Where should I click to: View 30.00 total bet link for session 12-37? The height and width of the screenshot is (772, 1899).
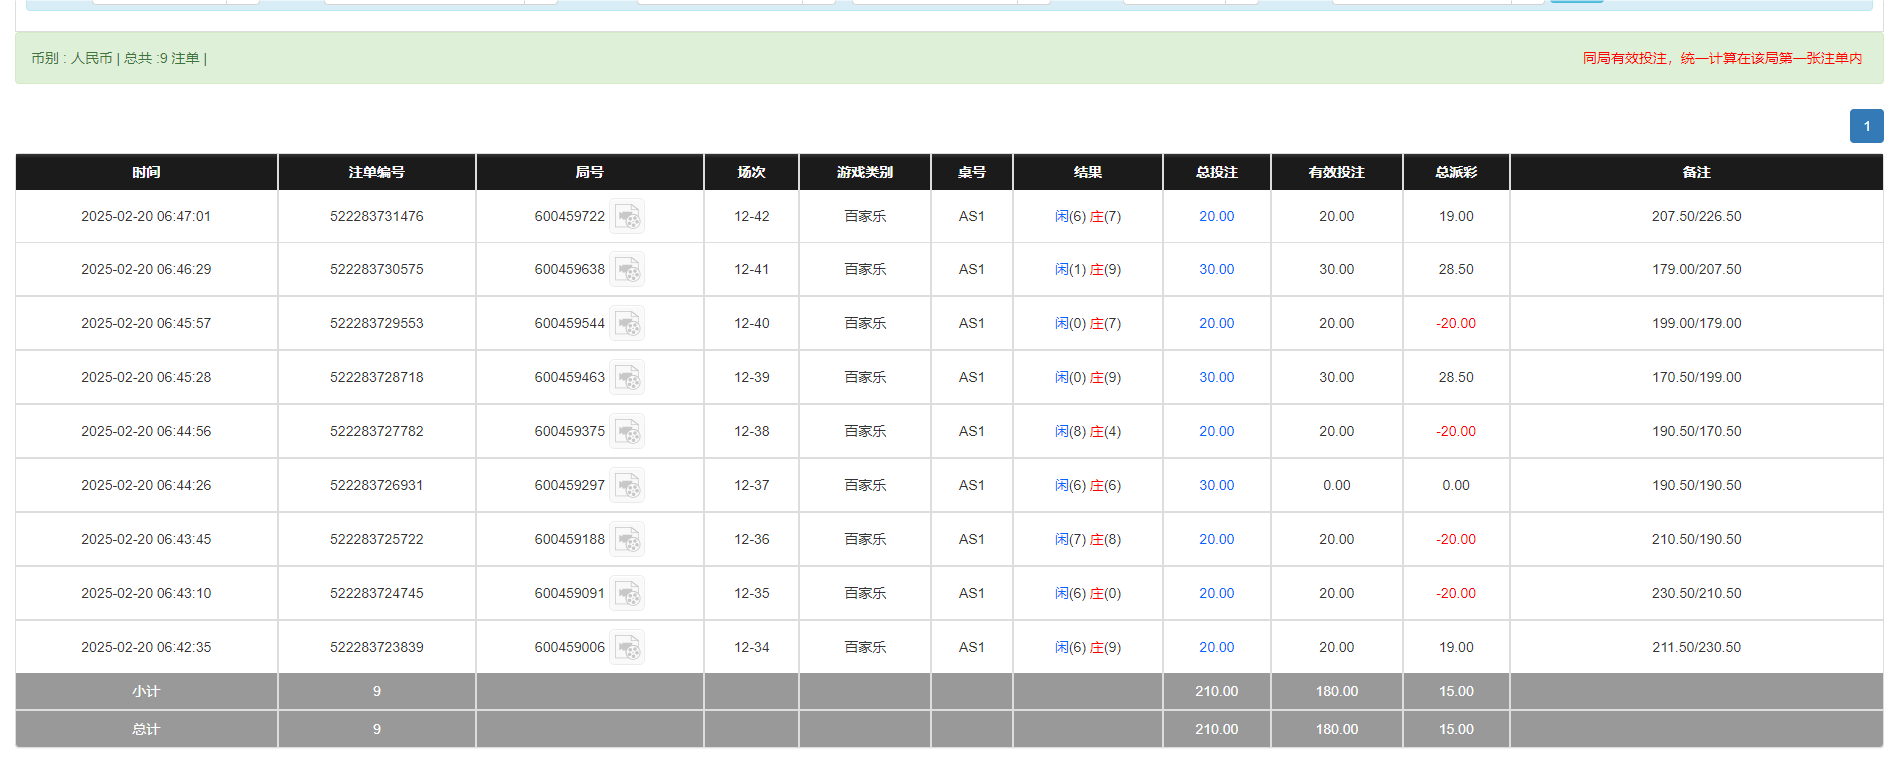tap(1216, 486)
